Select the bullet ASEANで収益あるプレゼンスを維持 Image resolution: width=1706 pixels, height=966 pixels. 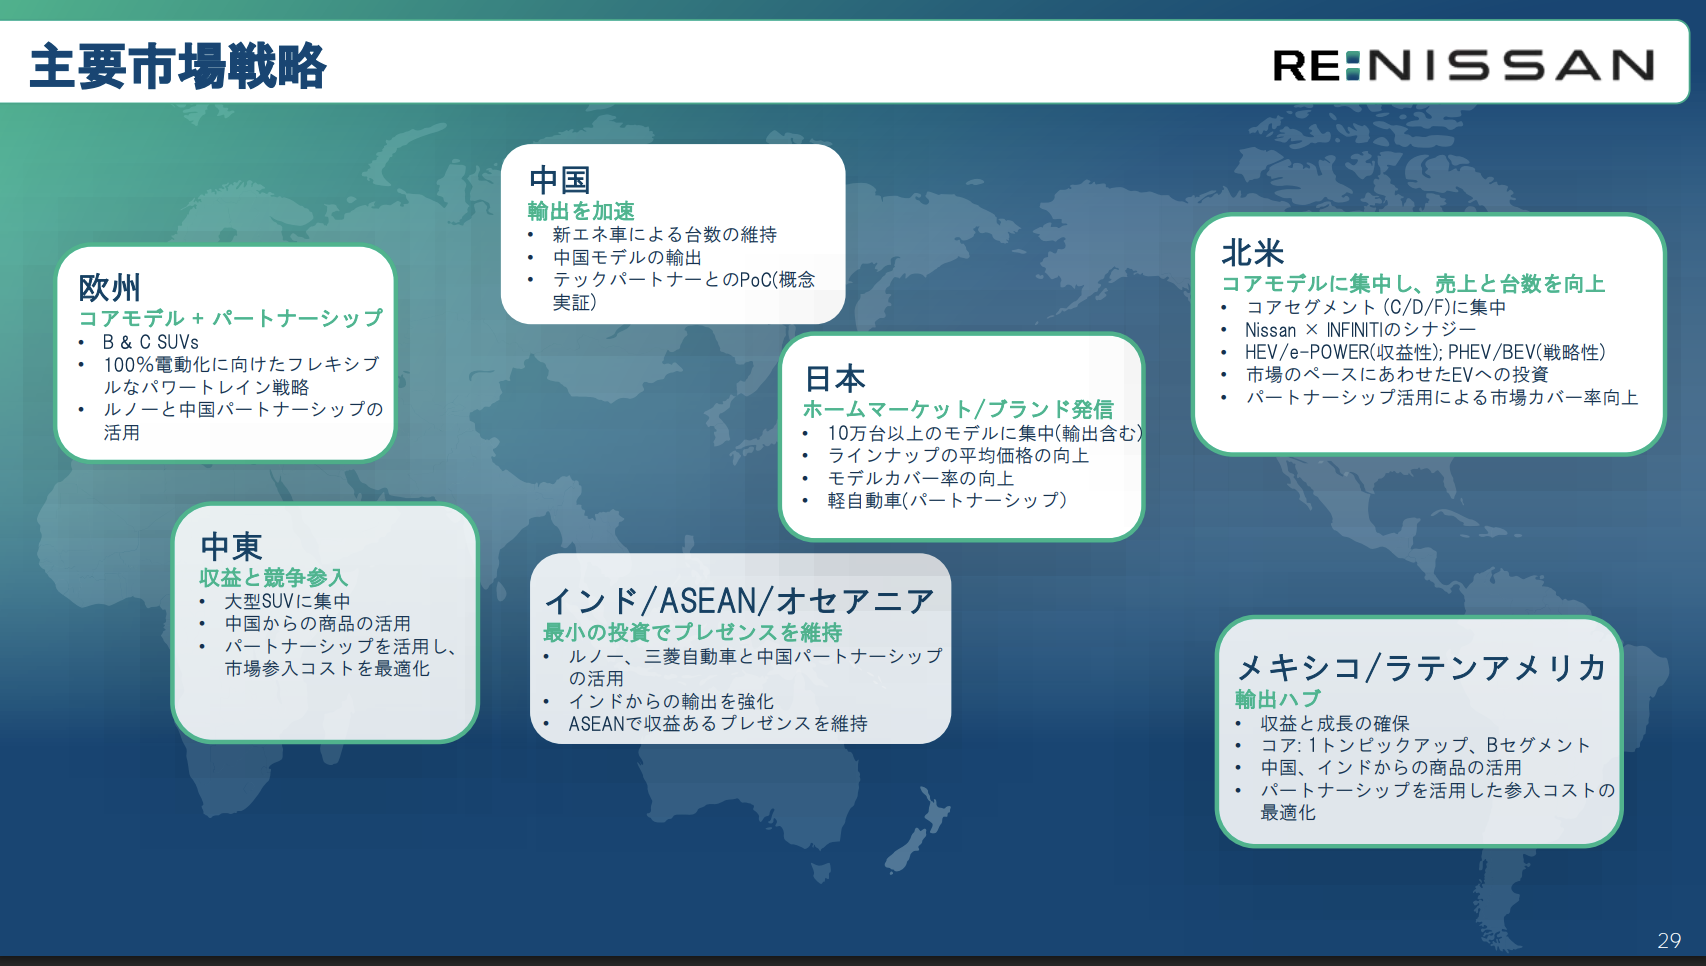coord(718,723)
